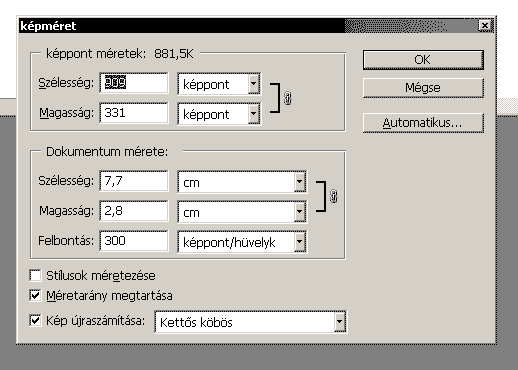Click chain link icon beside pixel dimensions

click(288, 98)
